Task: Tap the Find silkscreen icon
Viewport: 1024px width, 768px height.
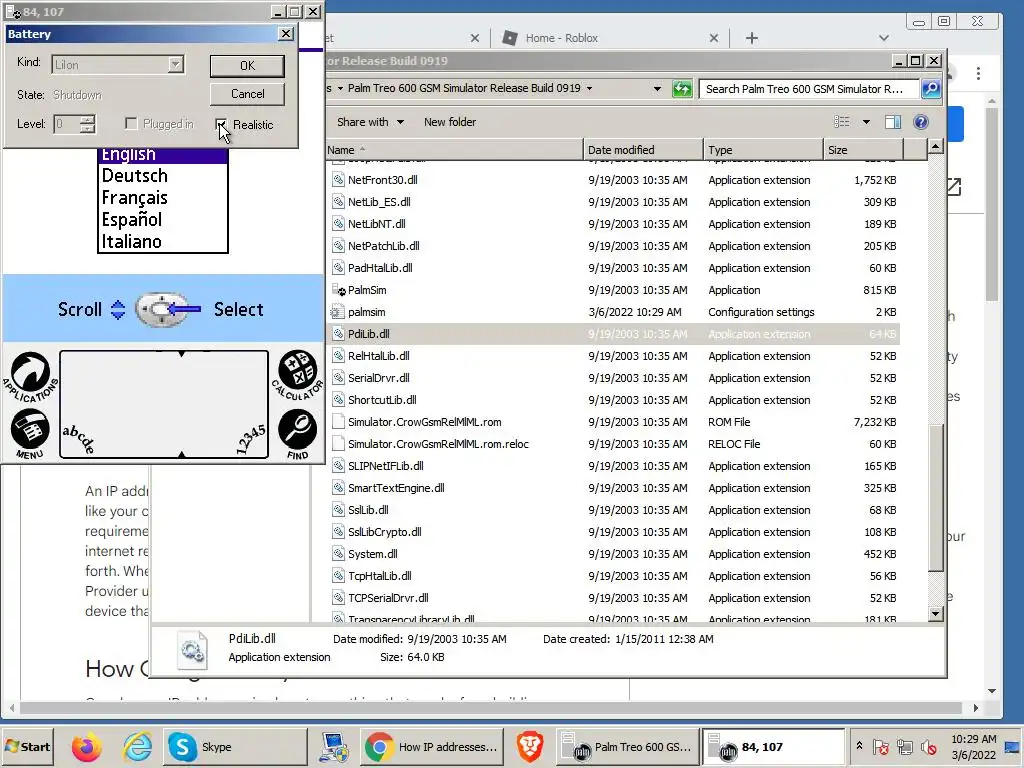Action: 297,434
